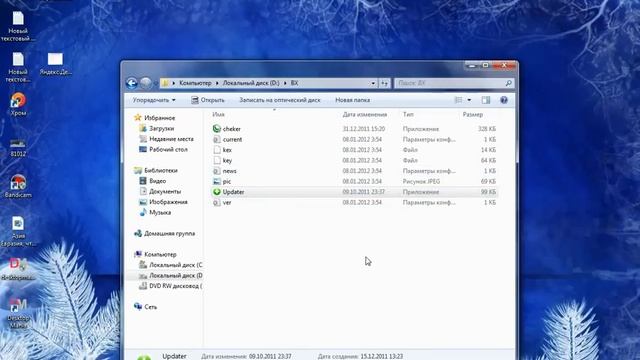Image resolution: width=640 pixels, height=360 pixels.
Task: Open the address bar history dropdown
Action: click(x=373, y=83)
